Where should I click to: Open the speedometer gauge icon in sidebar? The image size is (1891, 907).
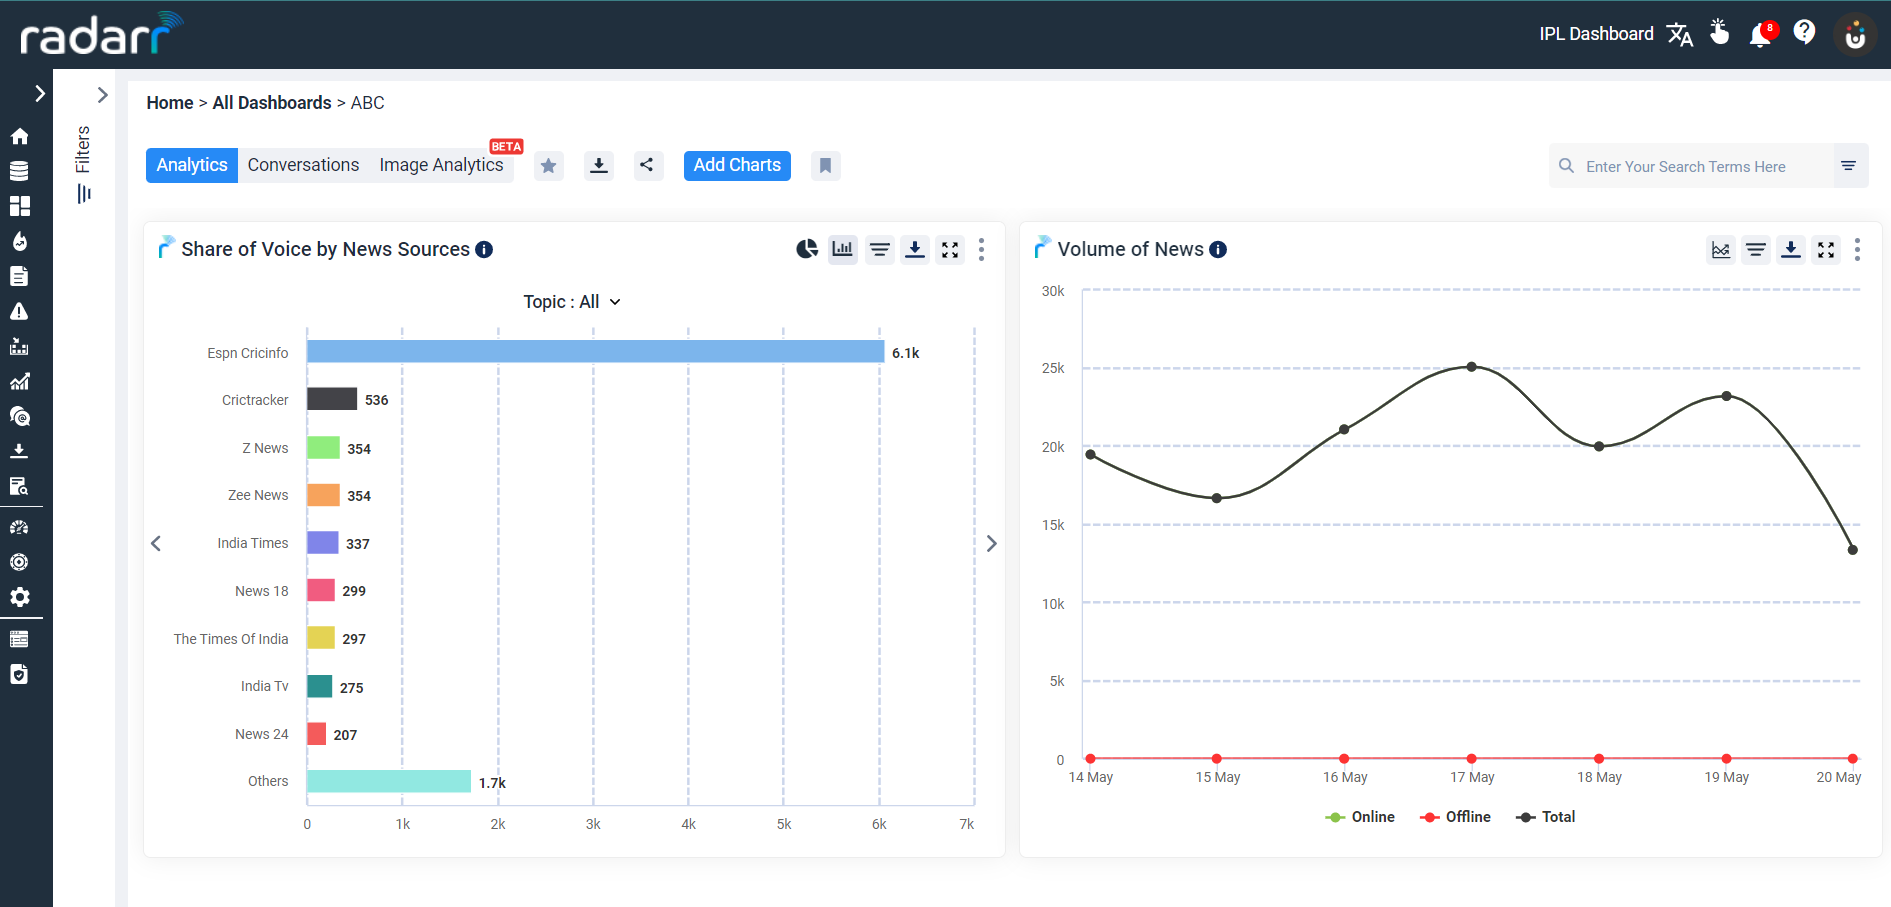19,527
